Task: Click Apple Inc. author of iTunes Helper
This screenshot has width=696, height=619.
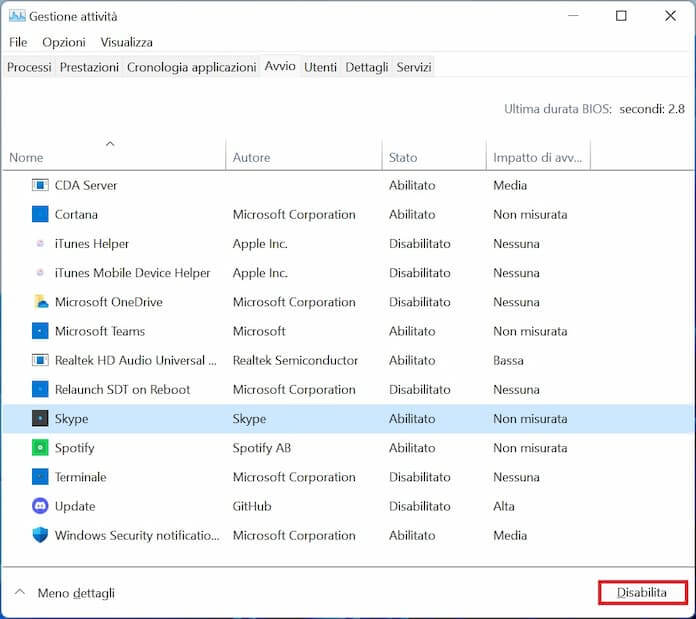Action: coord(261,244)
